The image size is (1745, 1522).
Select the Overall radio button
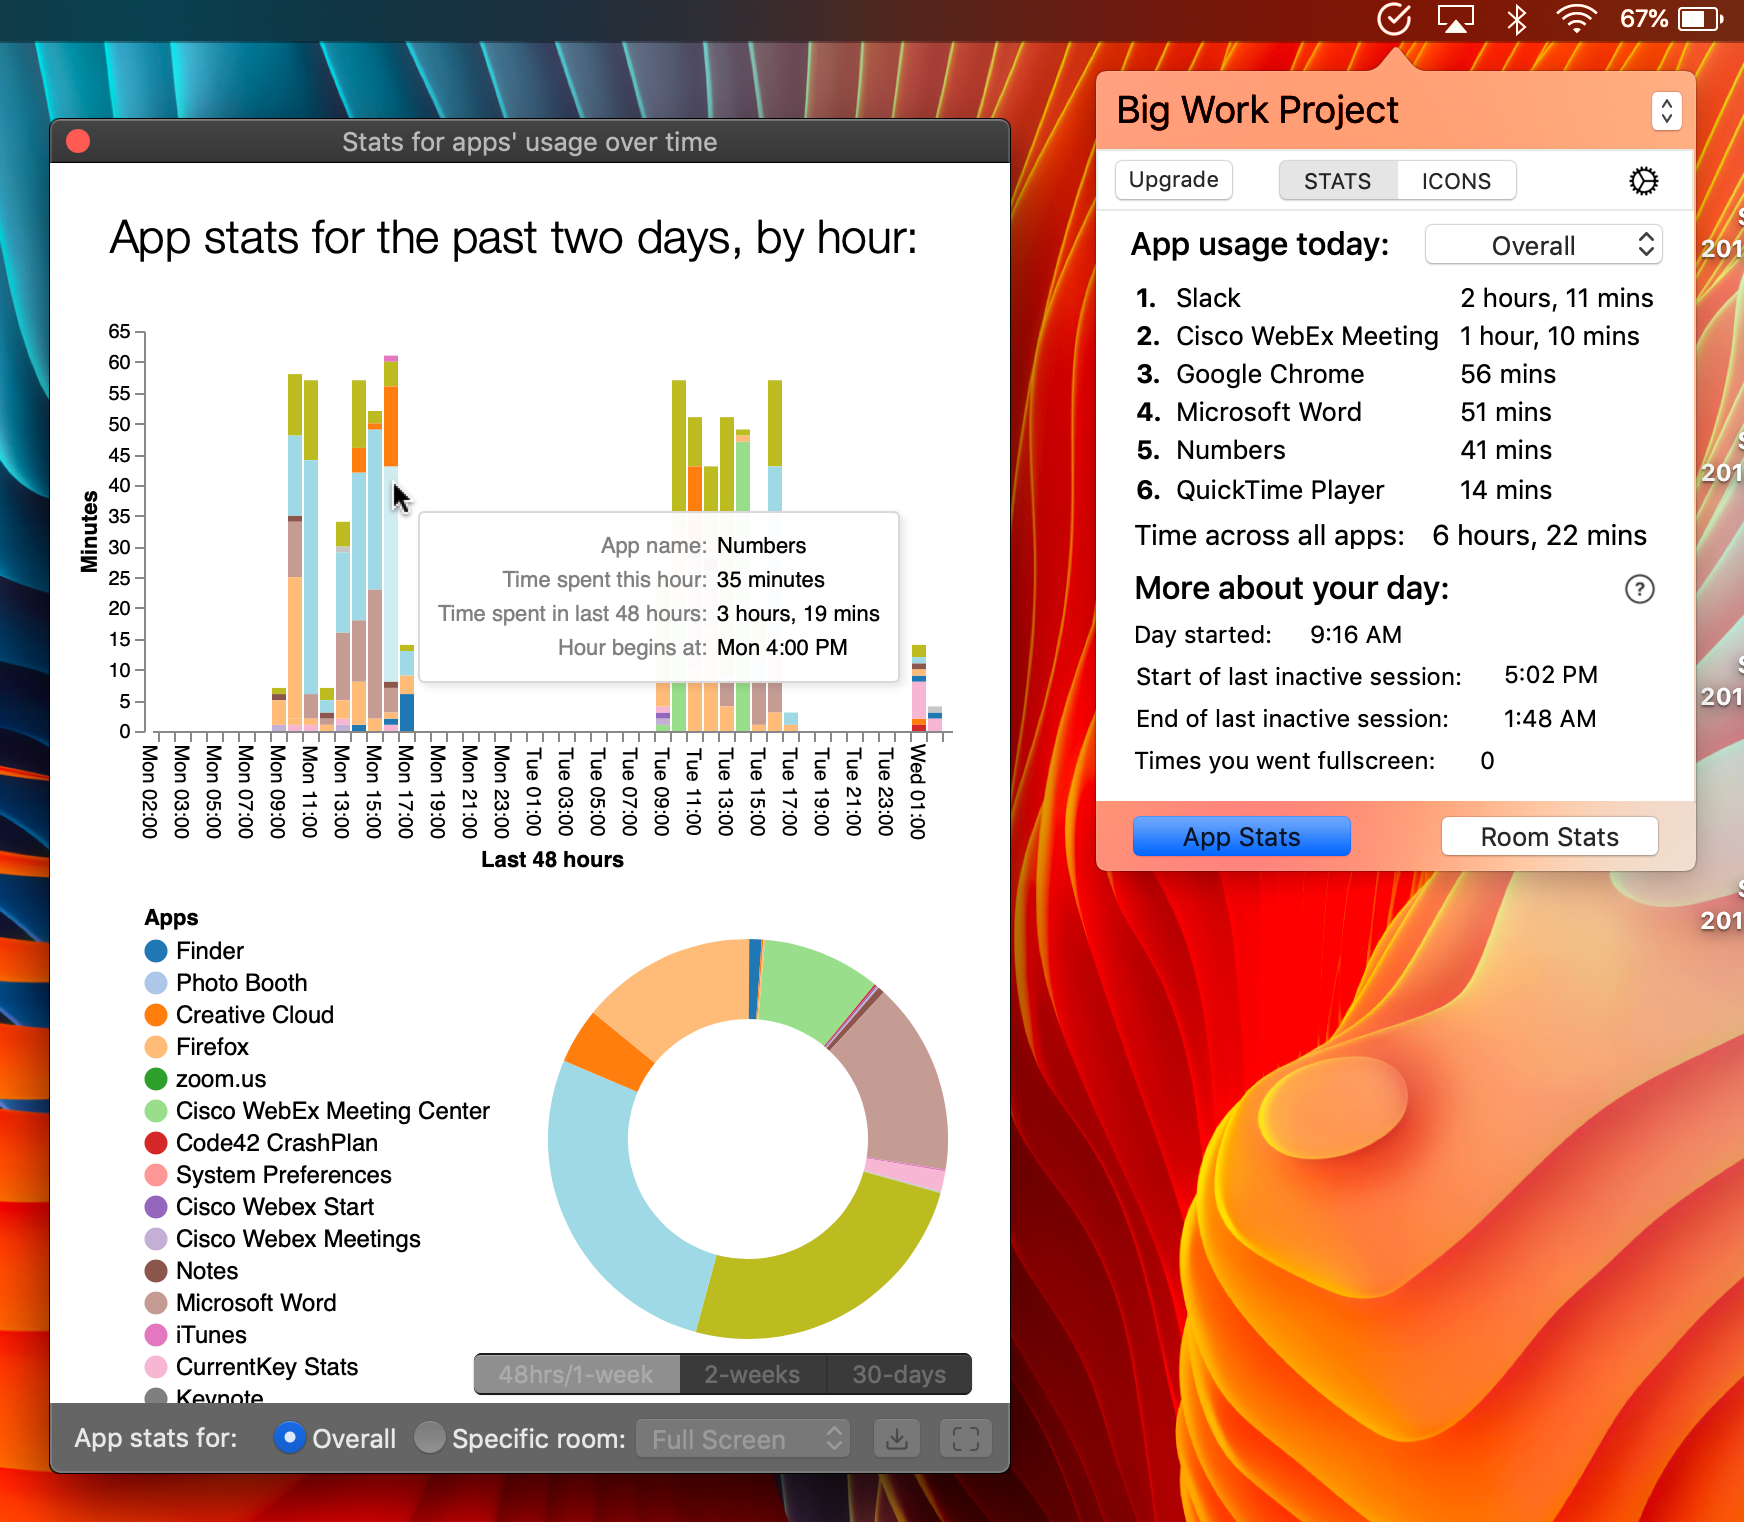pyautogui.click(x=289, y=1438)
